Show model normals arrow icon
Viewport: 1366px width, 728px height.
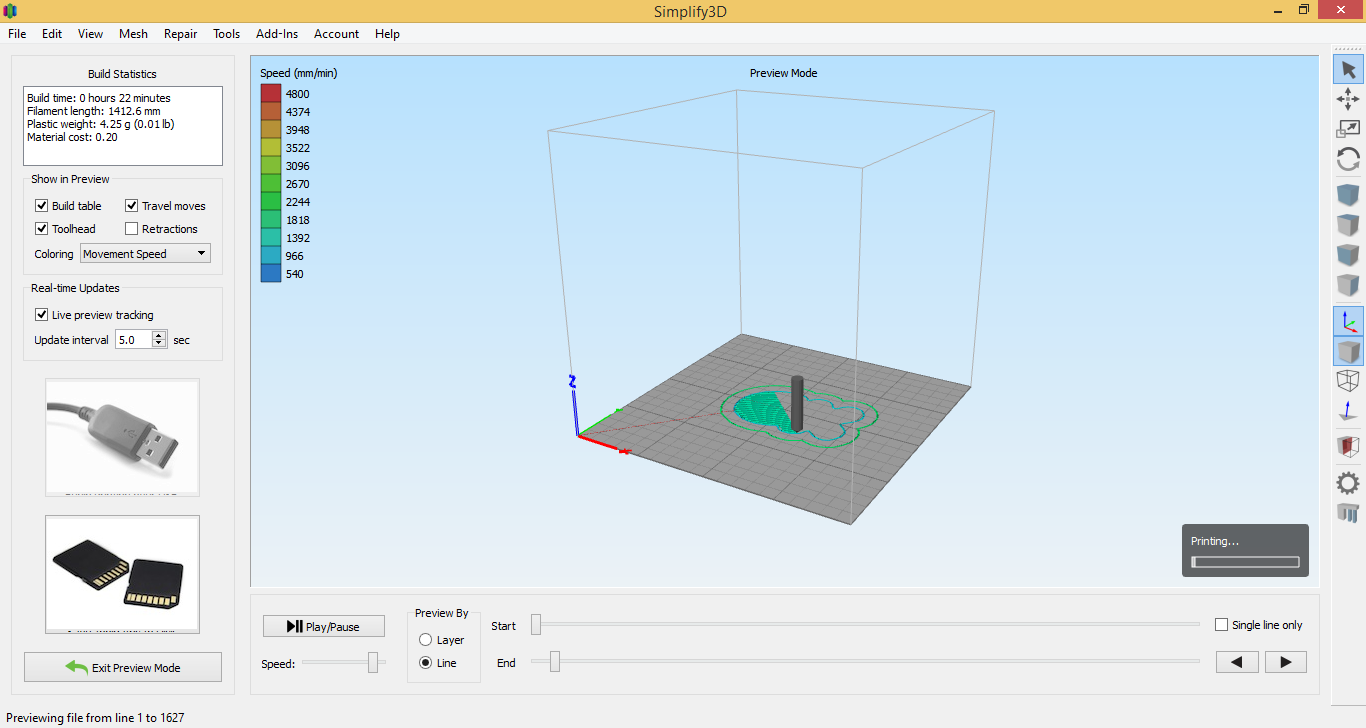(x=1348, y=411)
